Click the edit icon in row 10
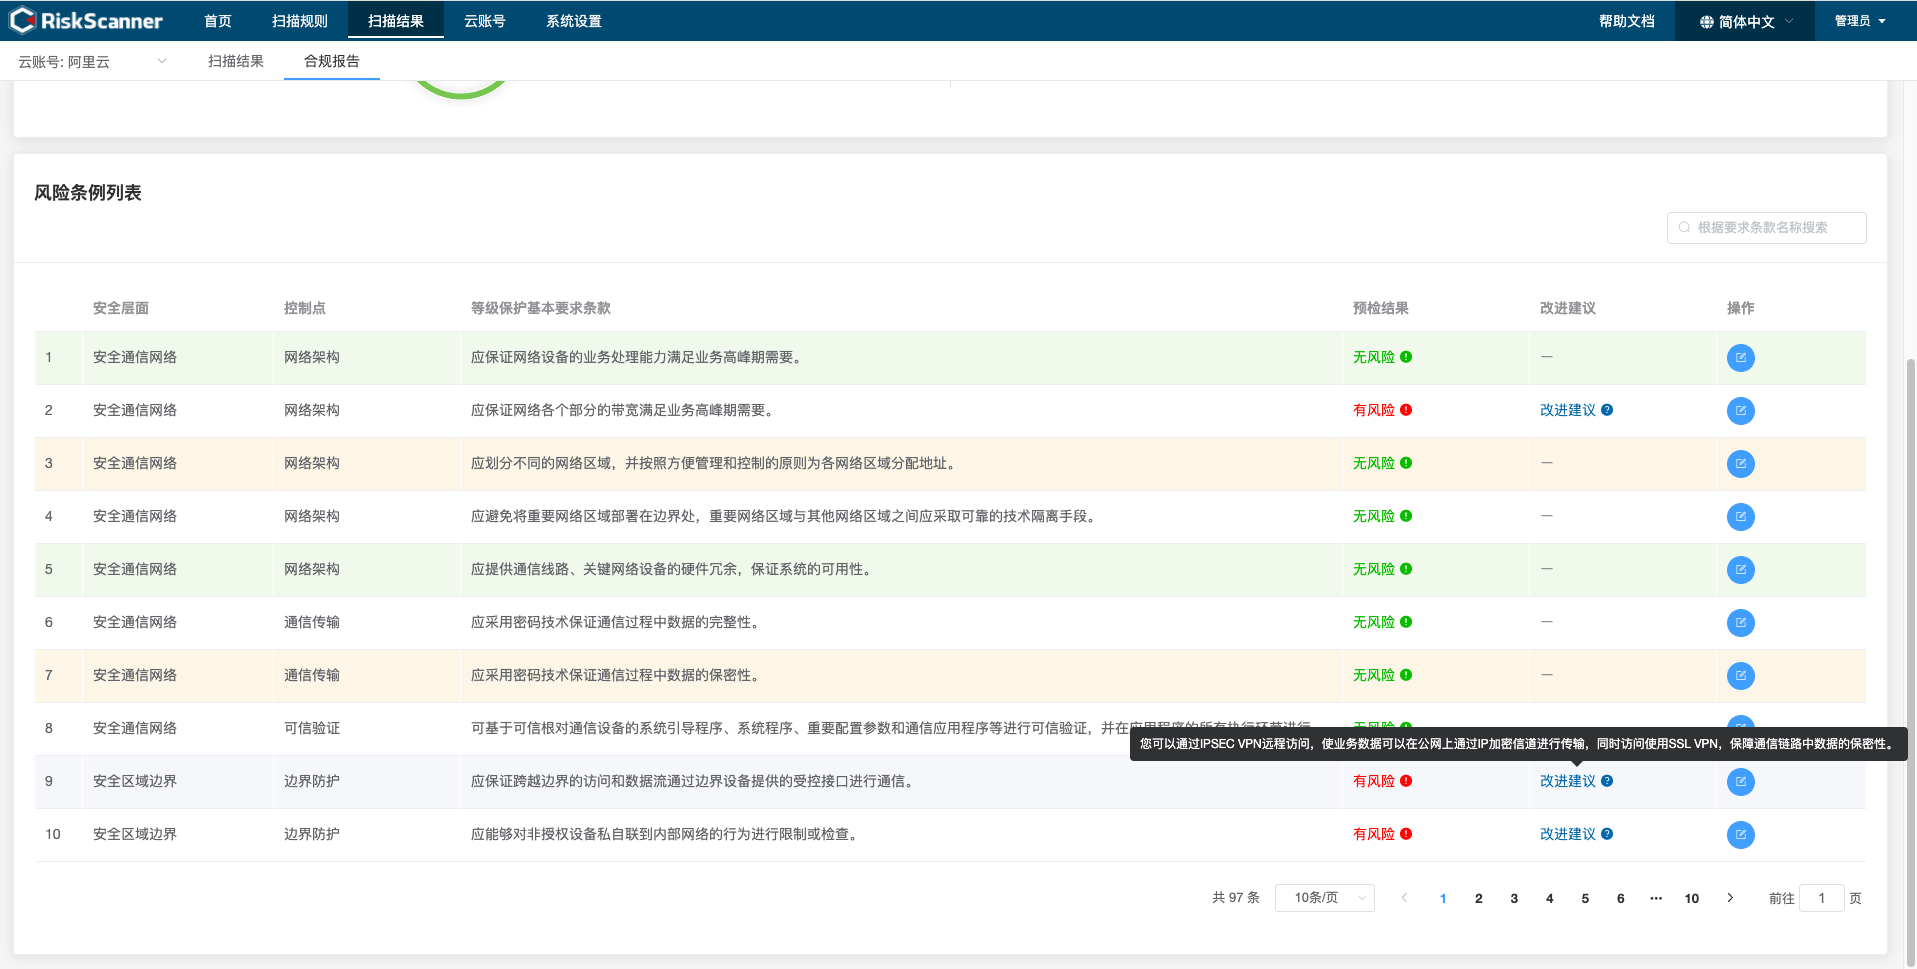The image size is (1917, 969). [1740, 835]
